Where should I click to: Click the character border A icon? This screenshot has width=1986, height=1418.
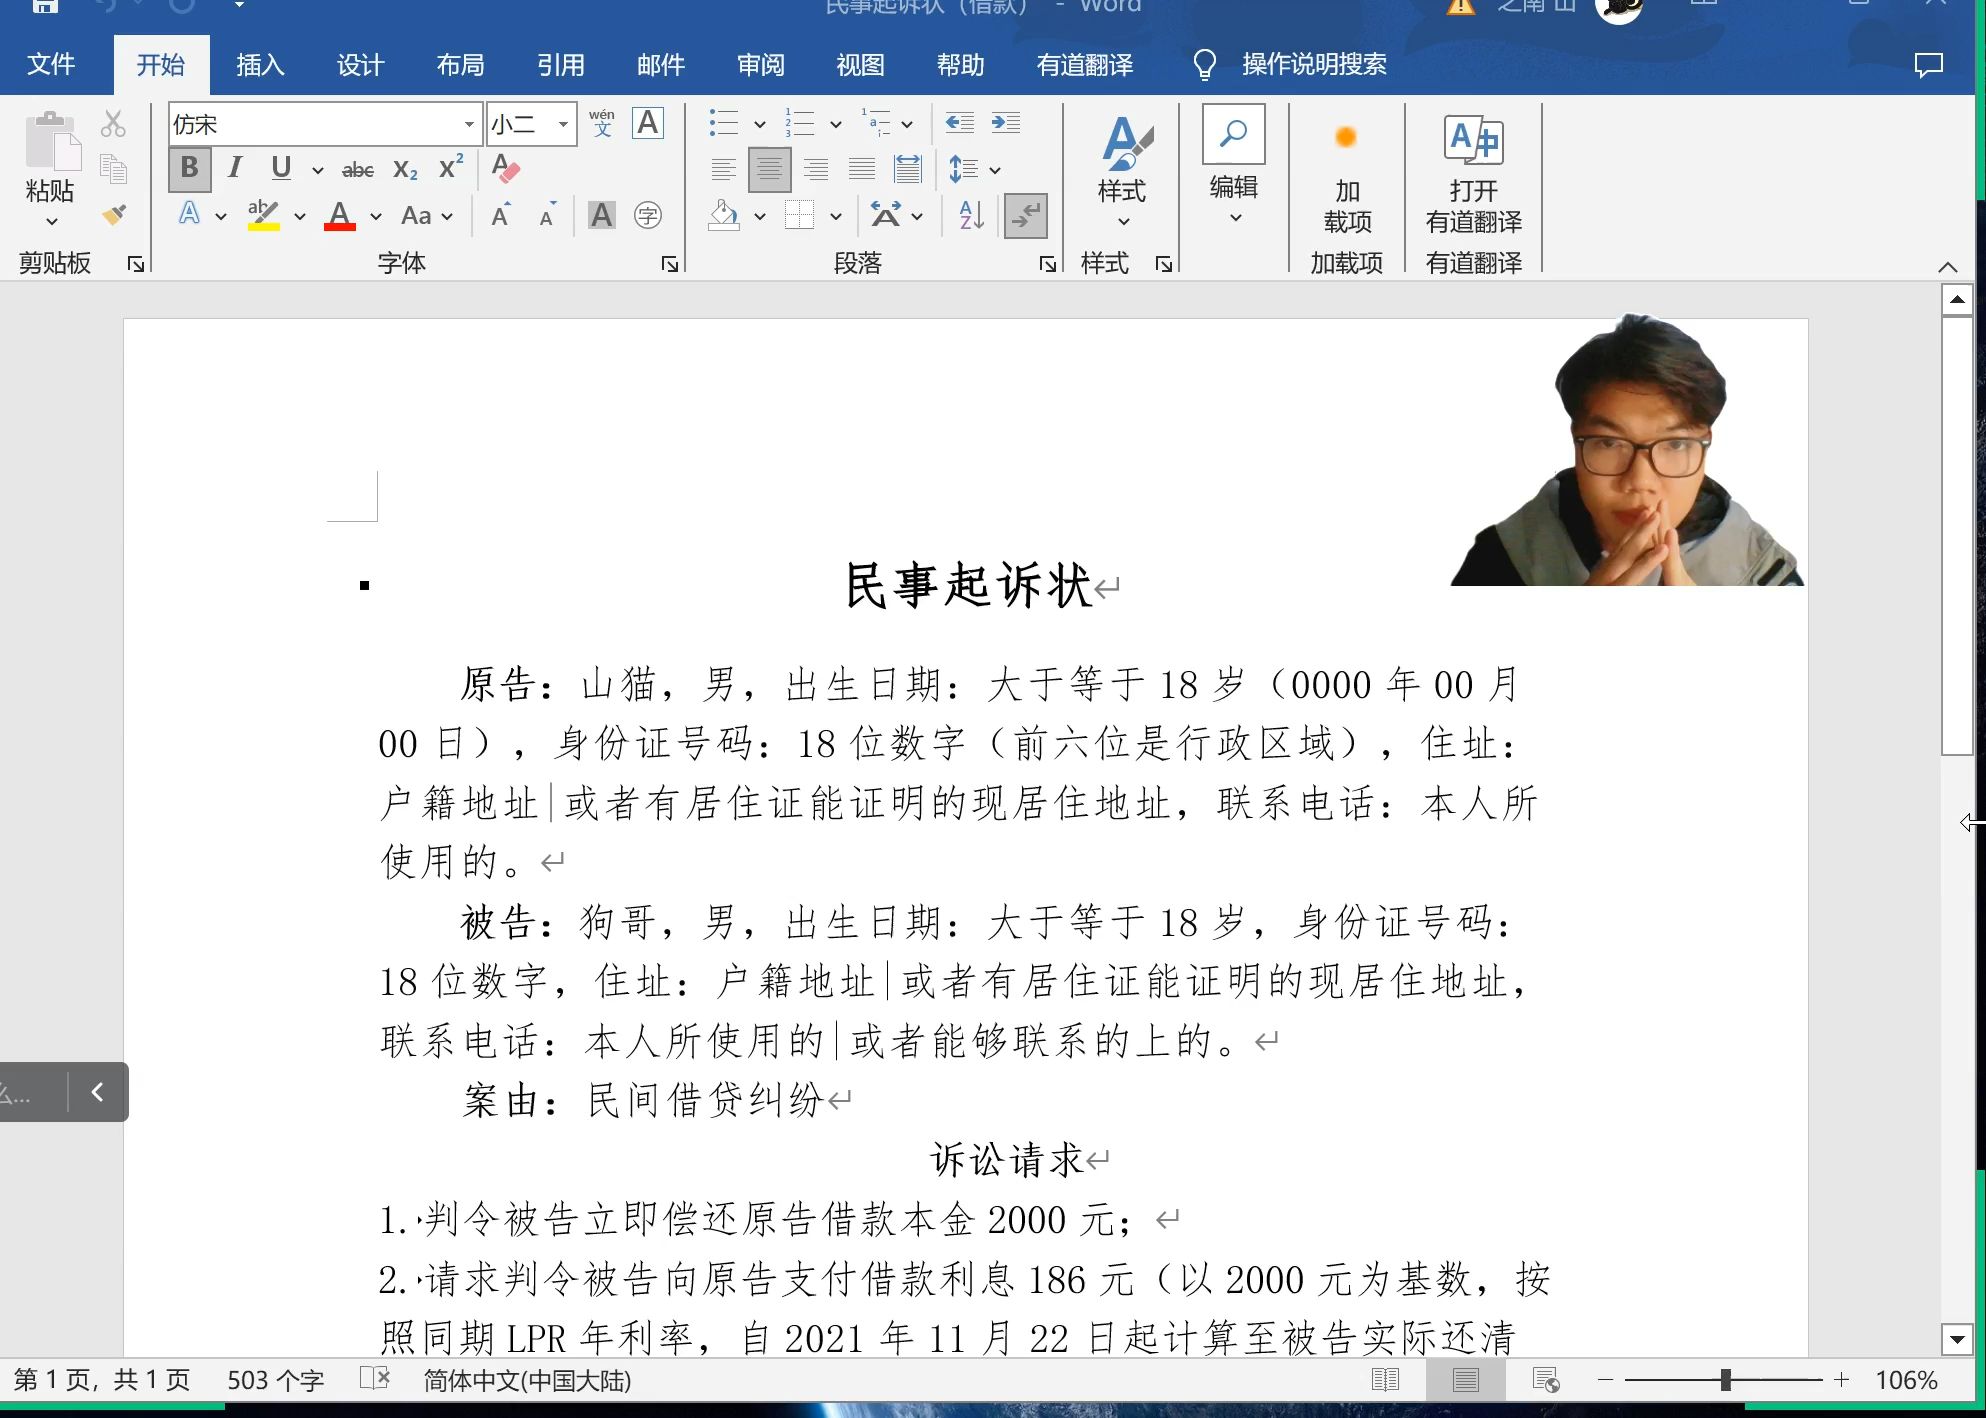click(648, 123)
